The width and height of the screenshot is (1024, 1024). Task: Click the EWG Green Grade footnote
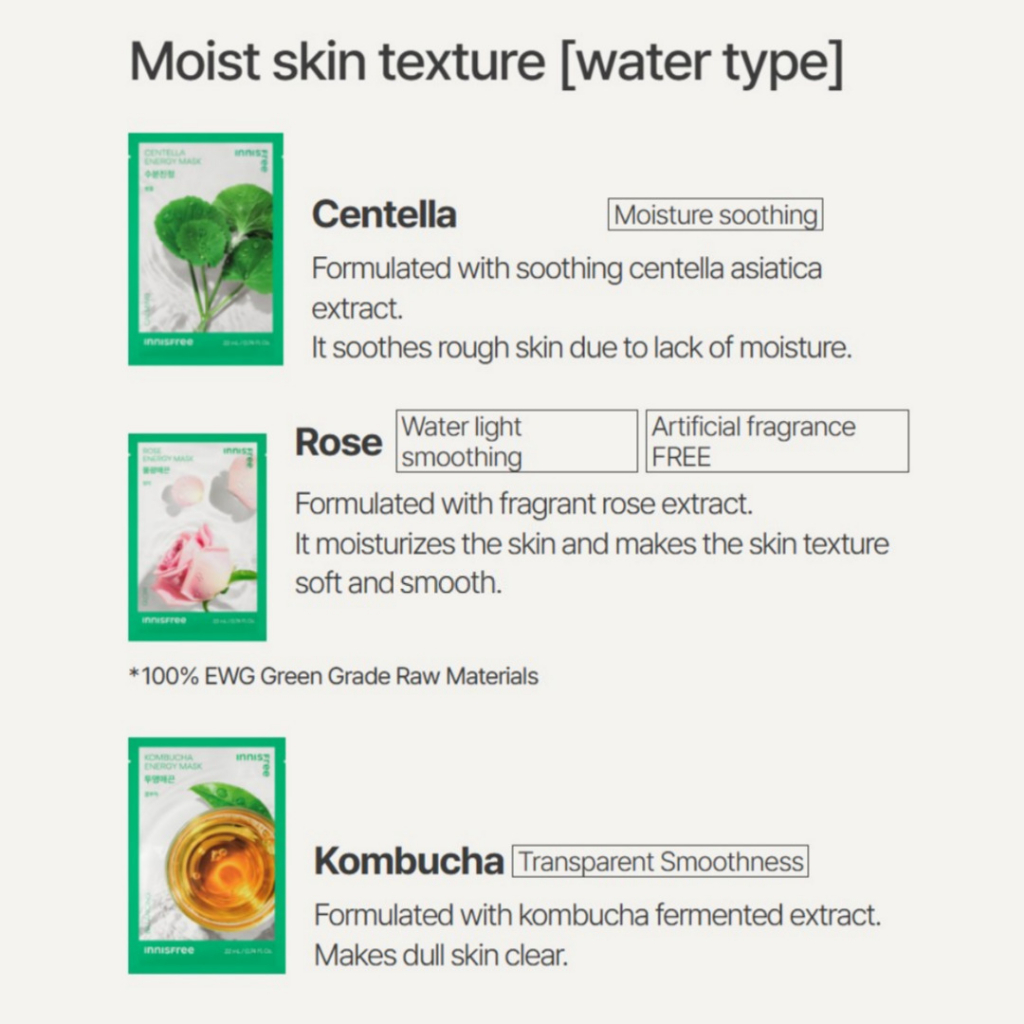click(334, 676)
